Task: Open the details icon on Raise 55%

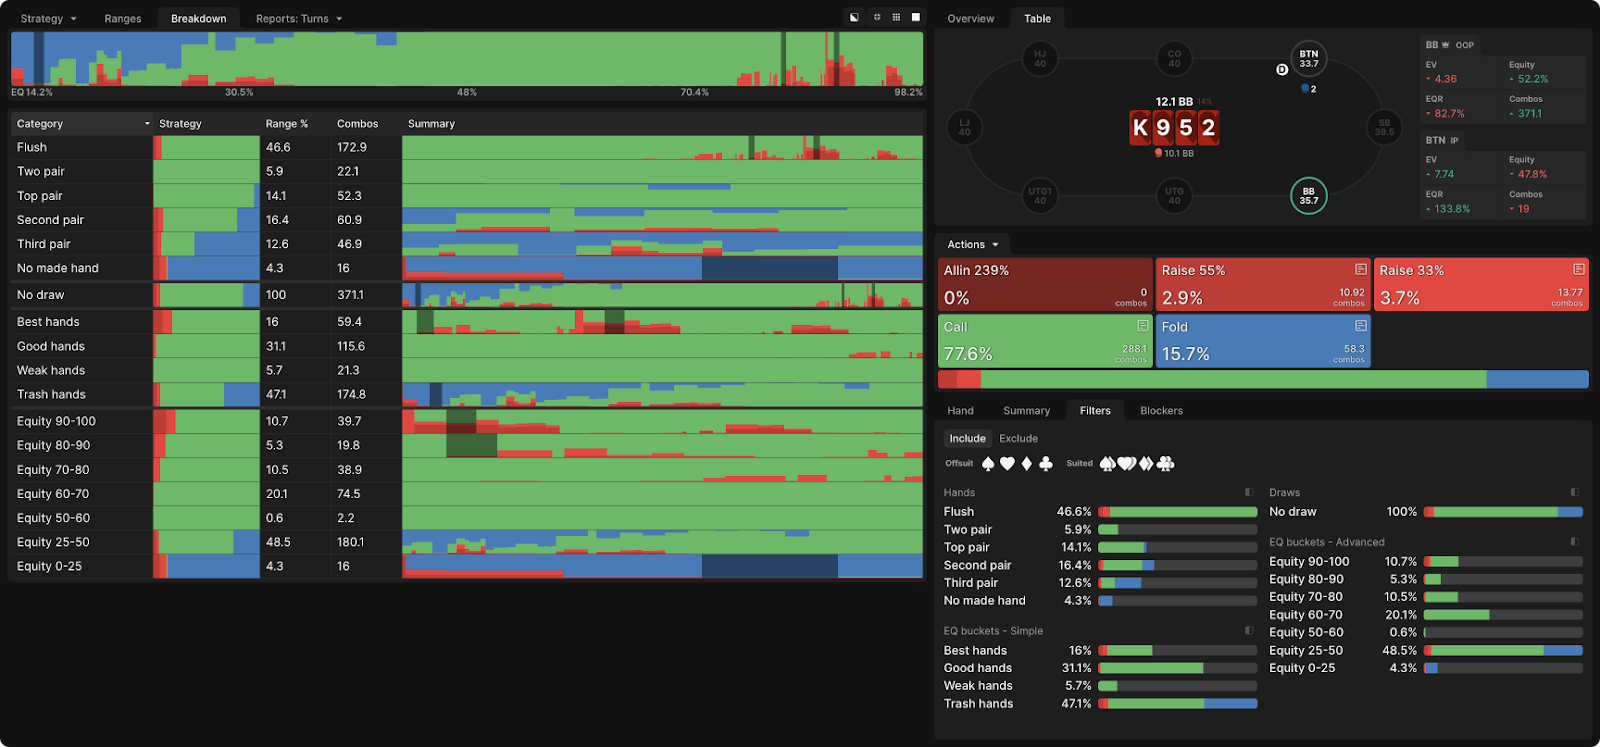Action: [x=1361, y=270]
